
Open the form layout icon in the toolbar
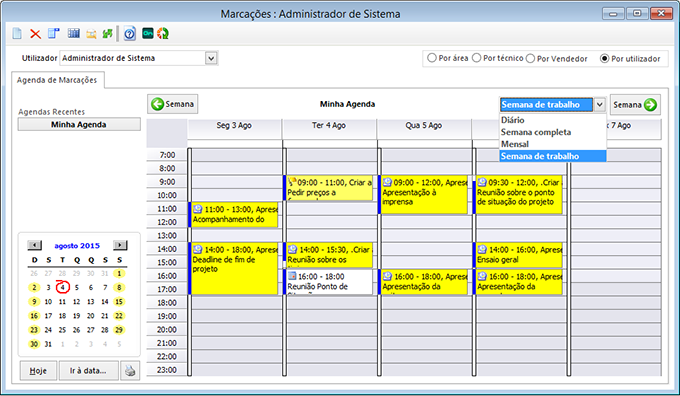[x=54, y=33]
